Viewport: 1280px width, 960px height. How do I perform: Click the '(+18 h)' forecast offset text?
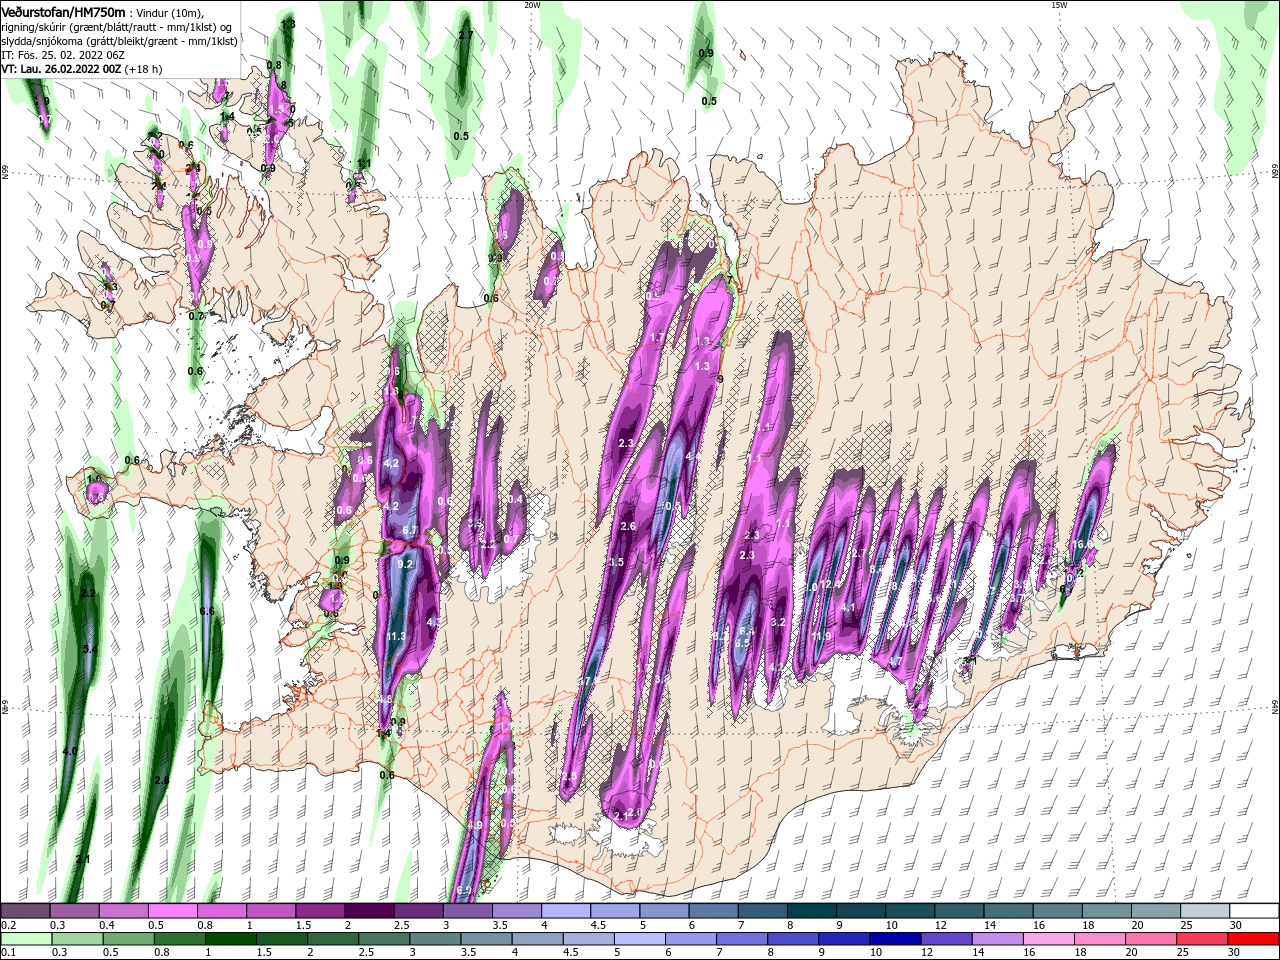pos(144,69)
